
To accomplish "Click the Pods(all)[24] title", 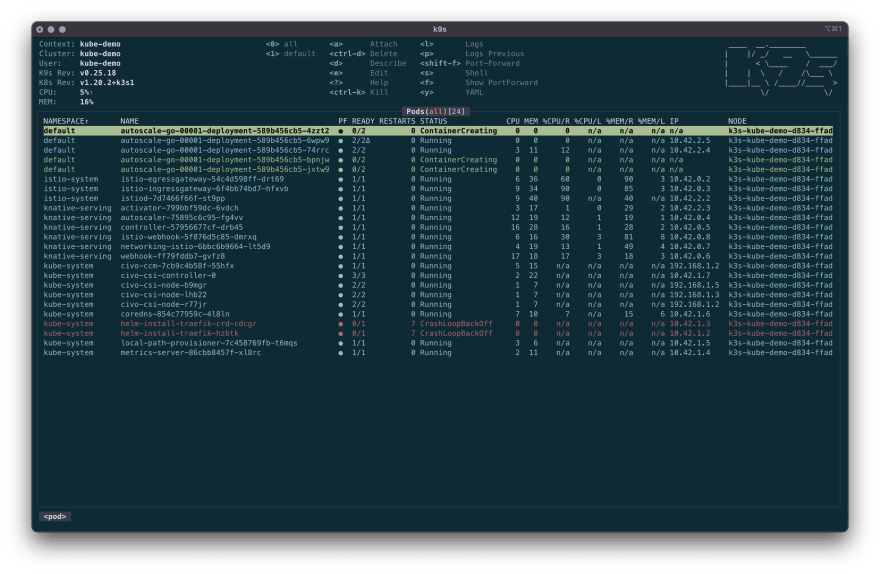I will (436, 112).
